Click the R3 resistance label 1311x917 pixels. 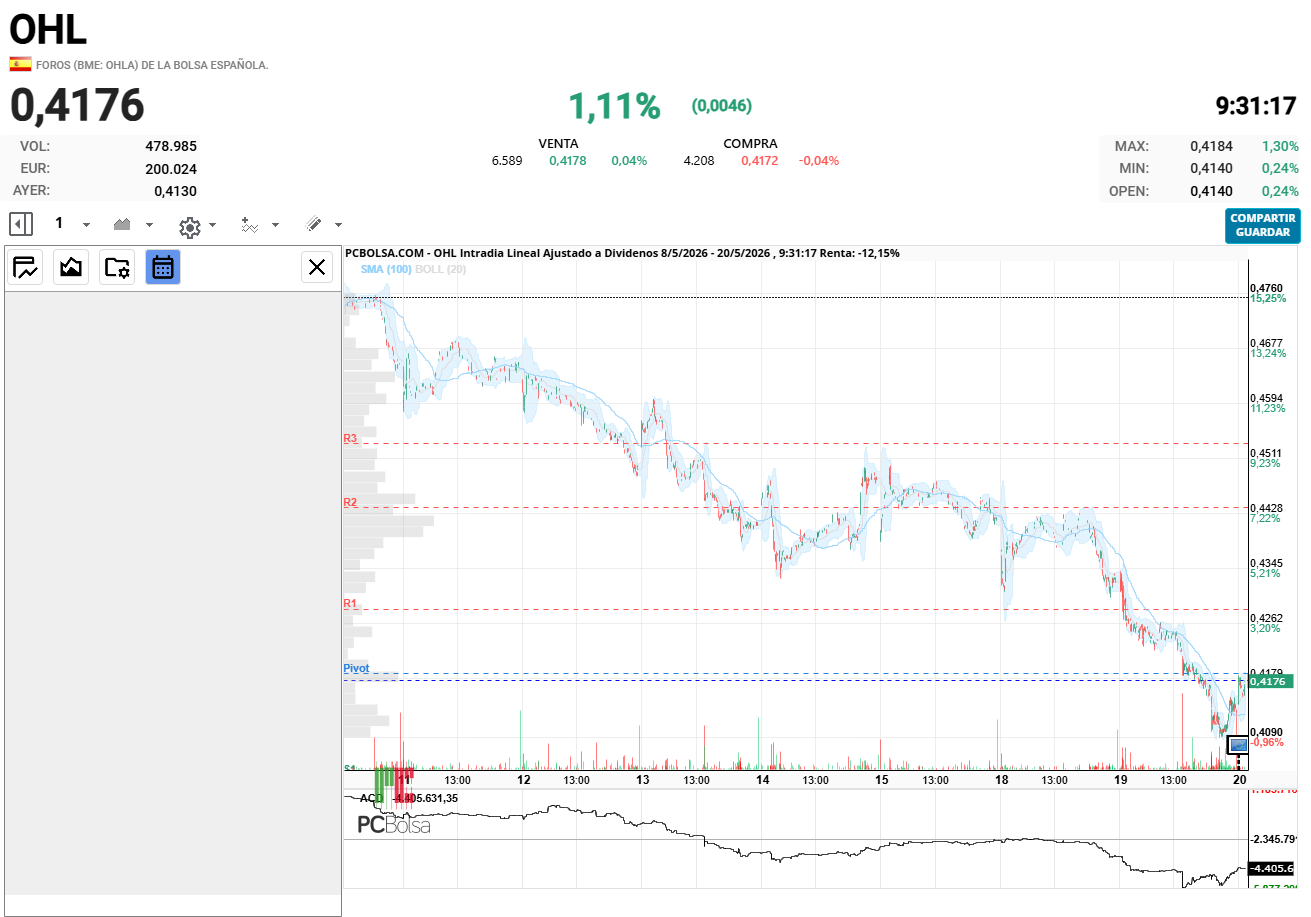pyautogui.click(x=350, y=438)
